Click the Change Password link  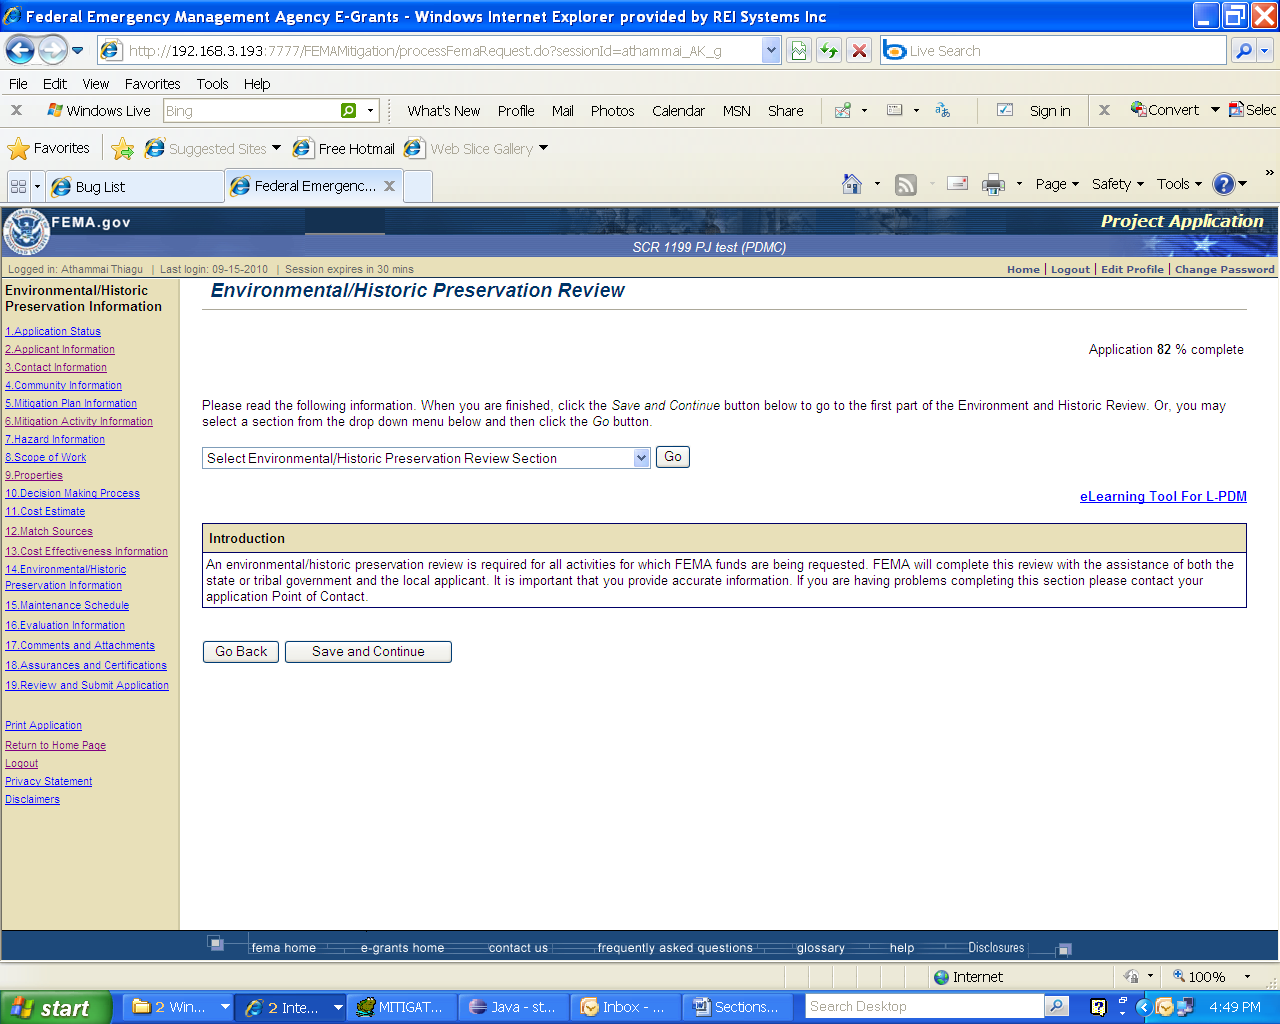click(x=1225, y=269)
